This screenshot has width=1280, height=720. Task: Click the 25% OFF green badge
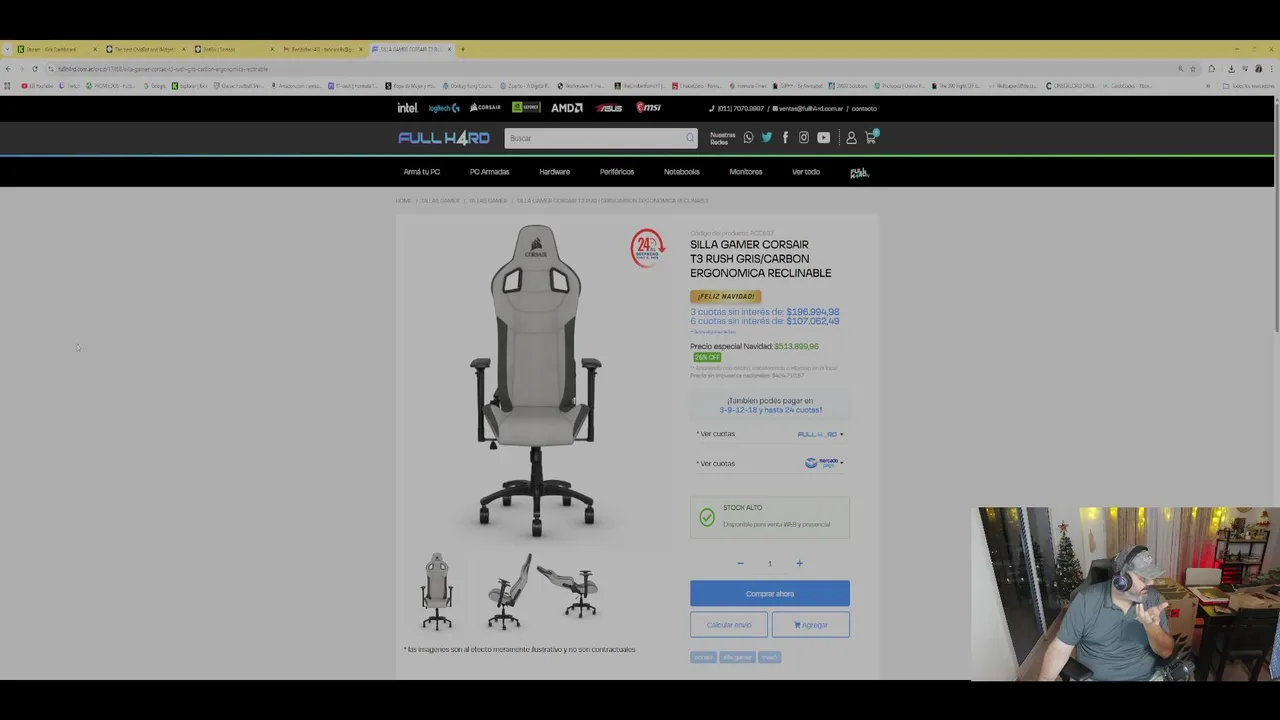pos(707,357)
